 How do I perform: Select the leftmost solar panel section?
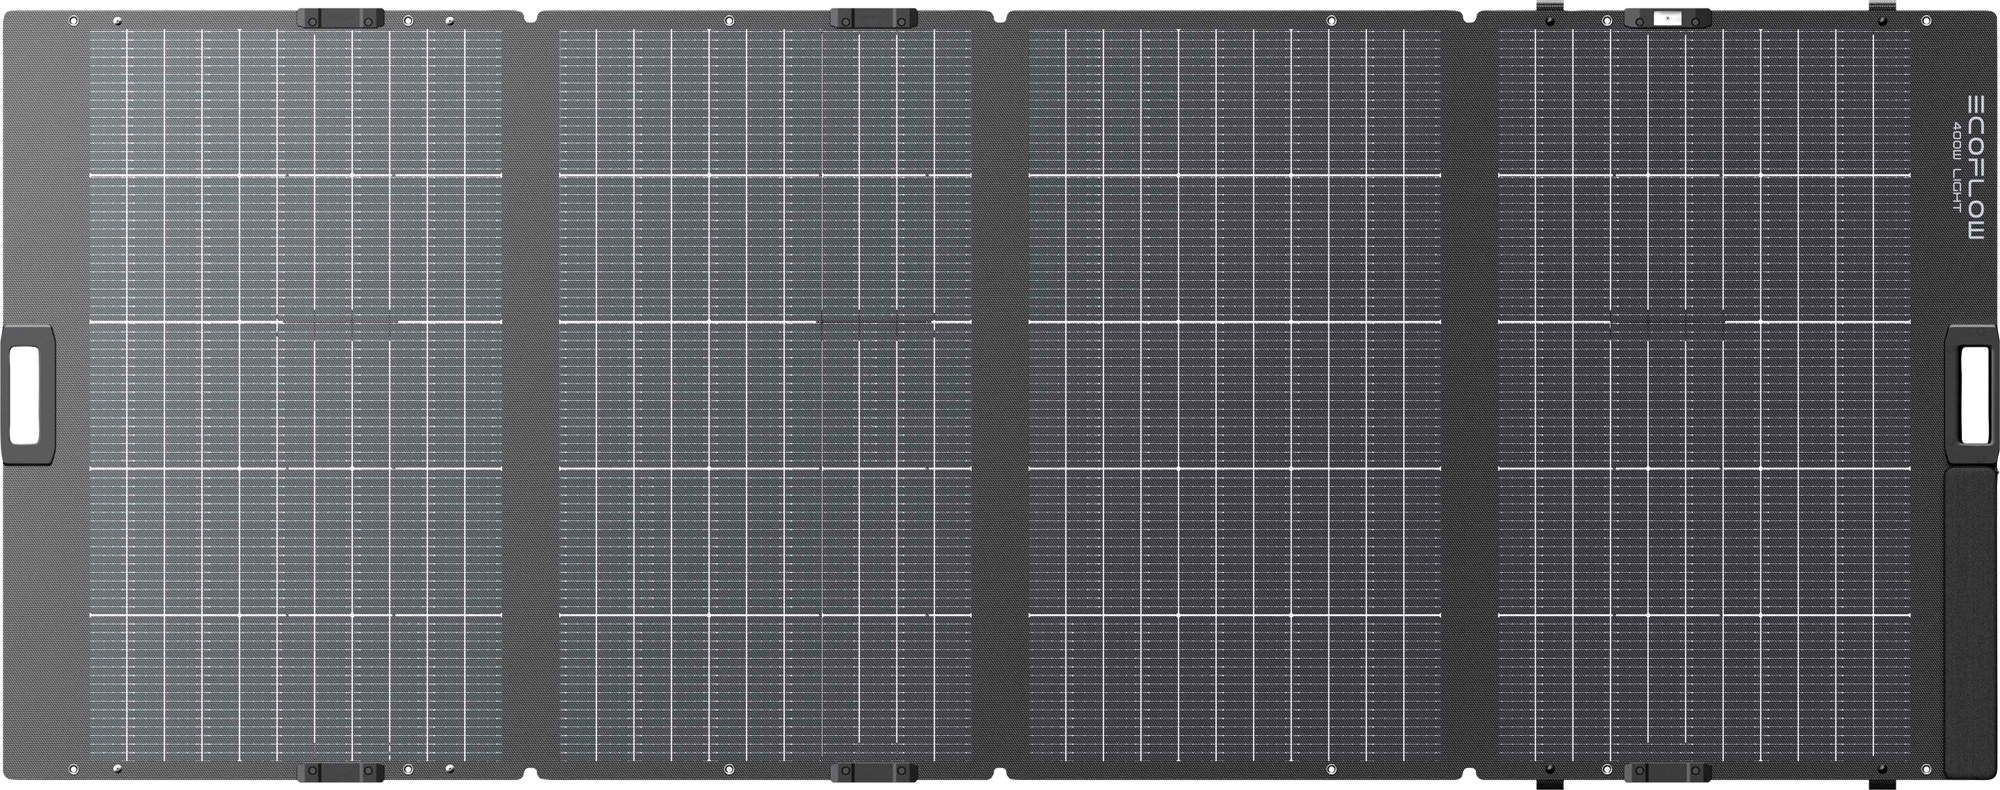(296, 395)
